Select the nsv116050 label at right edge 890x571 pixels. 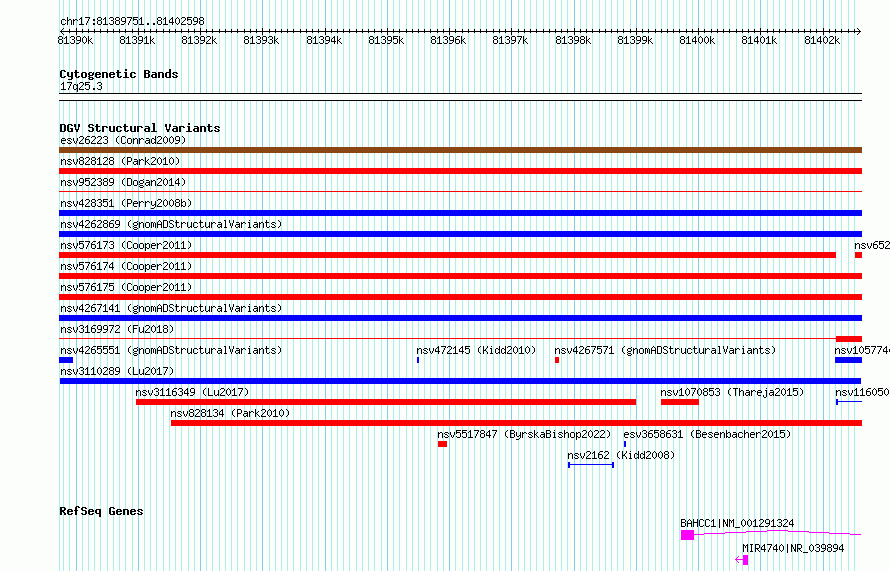coord(862,392)
